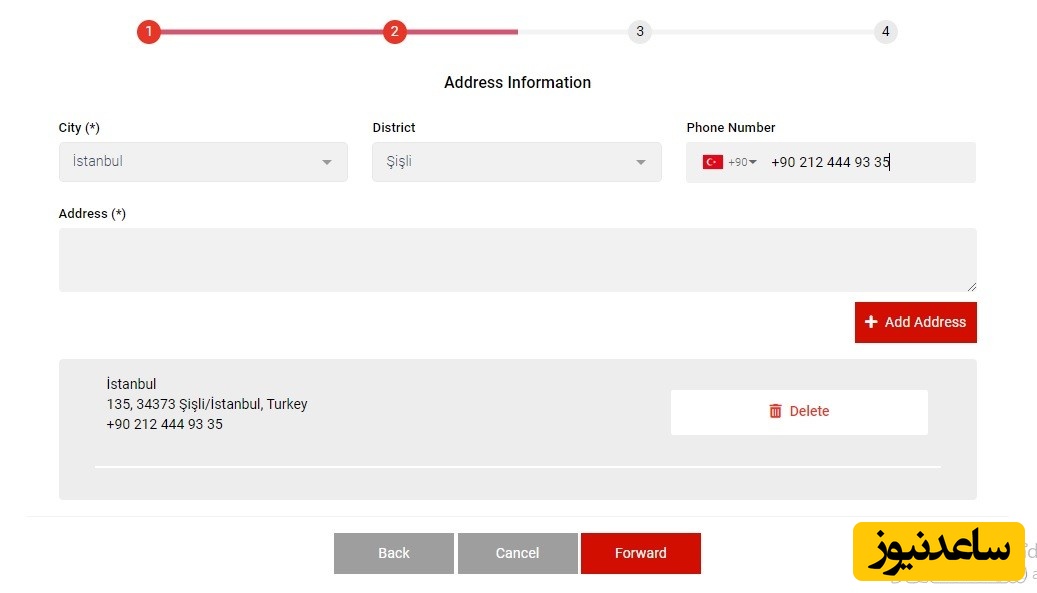Select step 2 circle in progress indicator
Viewport: 1037px width, 593px height.
[394, 32]
